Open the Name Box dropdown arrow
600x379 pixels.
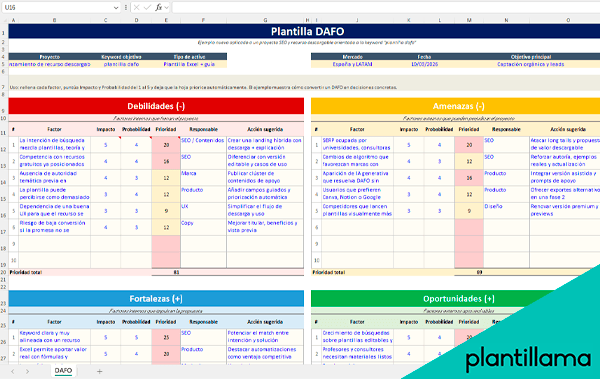[116, 8]
